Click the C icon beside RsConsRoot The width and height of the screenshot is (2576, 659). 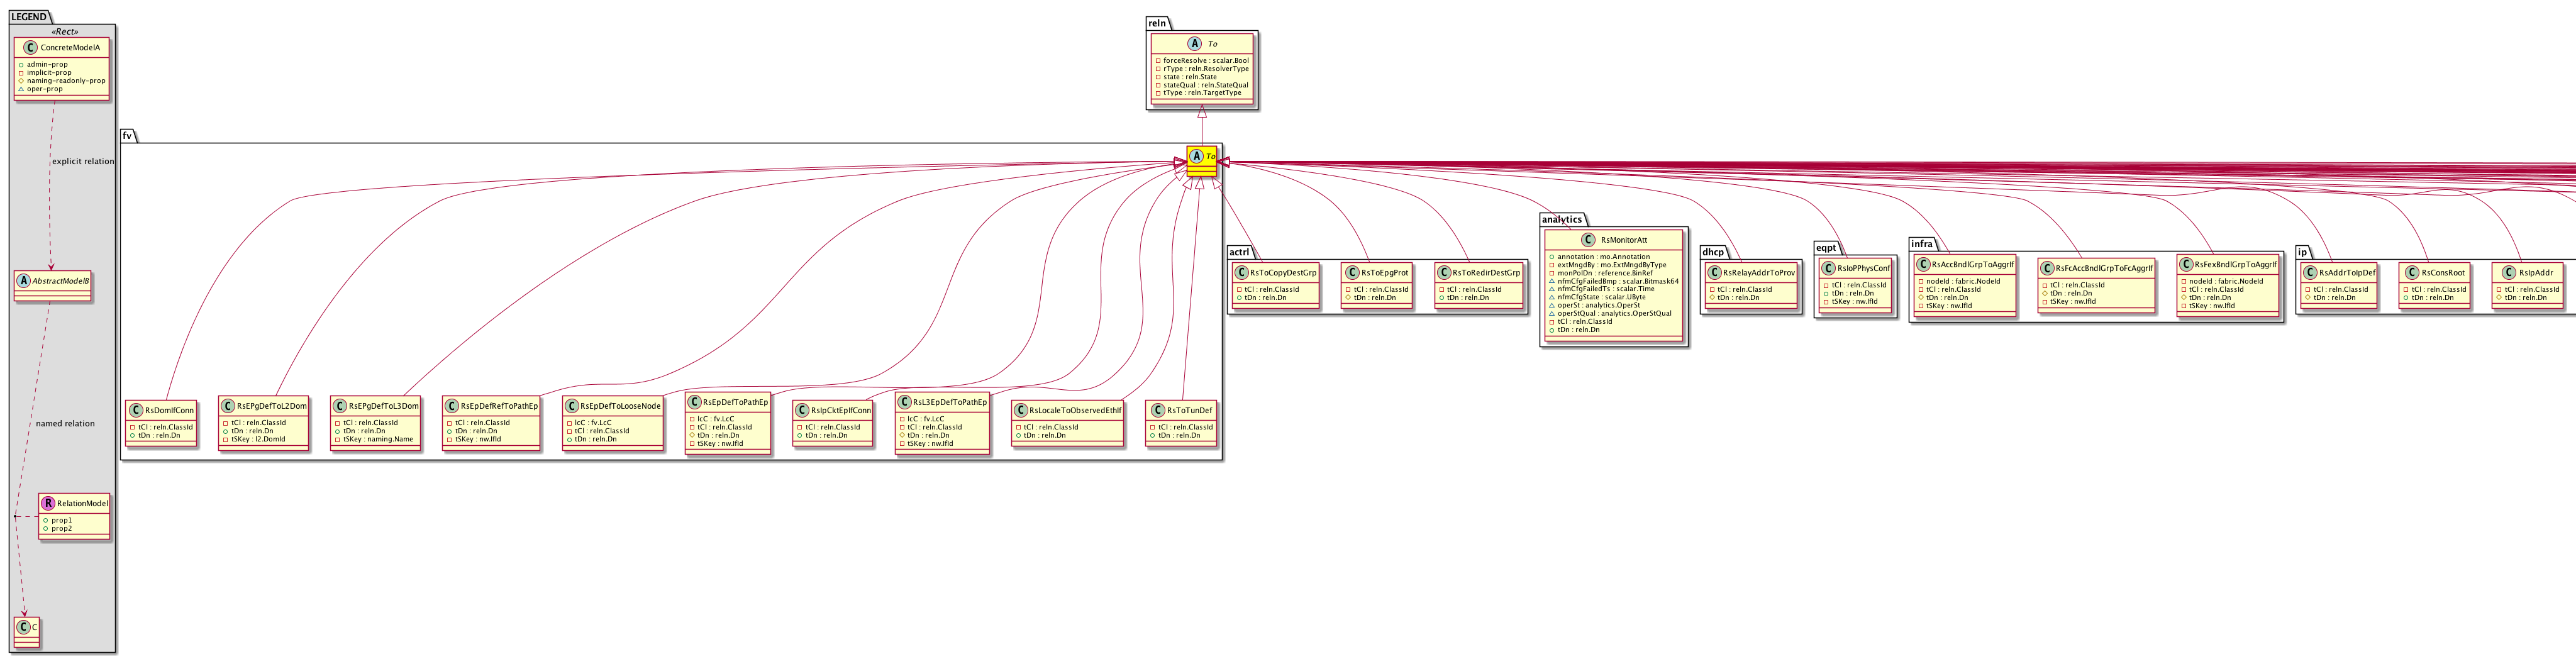click(x=2411, y=273)
